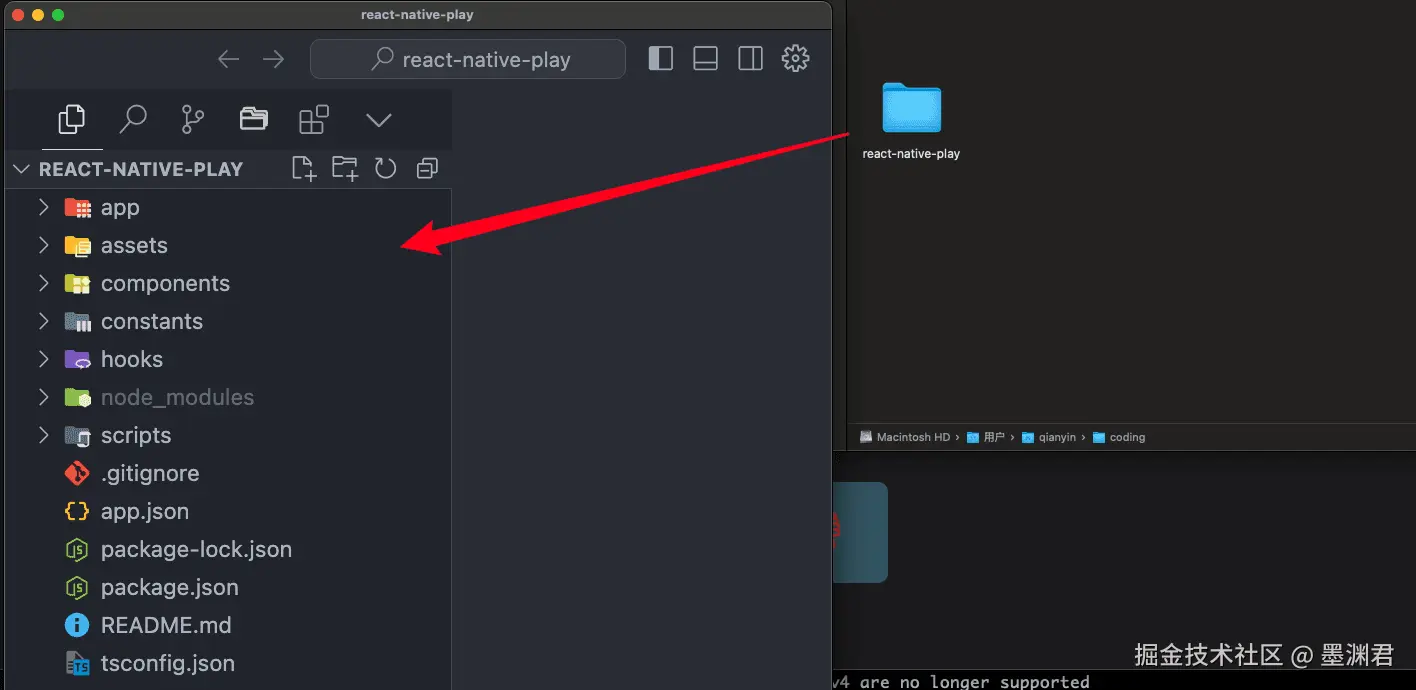Screen dimensions: 1416x690
Task: Expand the node_modules folder chevron
Action: tap(43, 398)
